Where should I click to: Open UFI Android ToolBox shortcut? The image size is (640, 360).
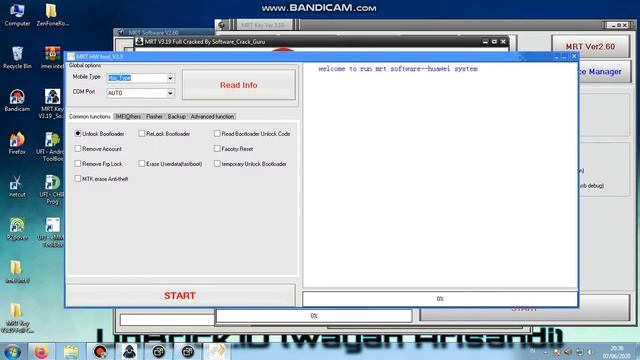coord(52,147)
